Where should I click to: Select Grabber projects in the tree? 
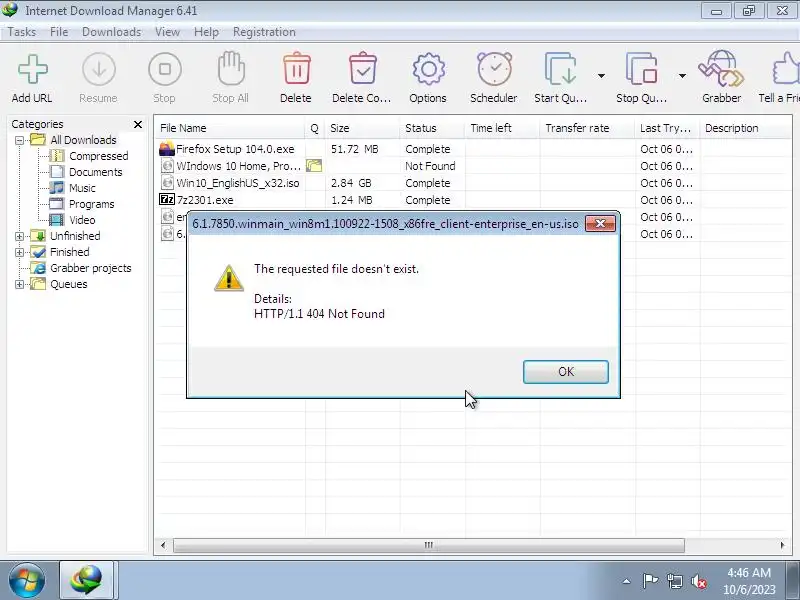click(x=90, y=268)
